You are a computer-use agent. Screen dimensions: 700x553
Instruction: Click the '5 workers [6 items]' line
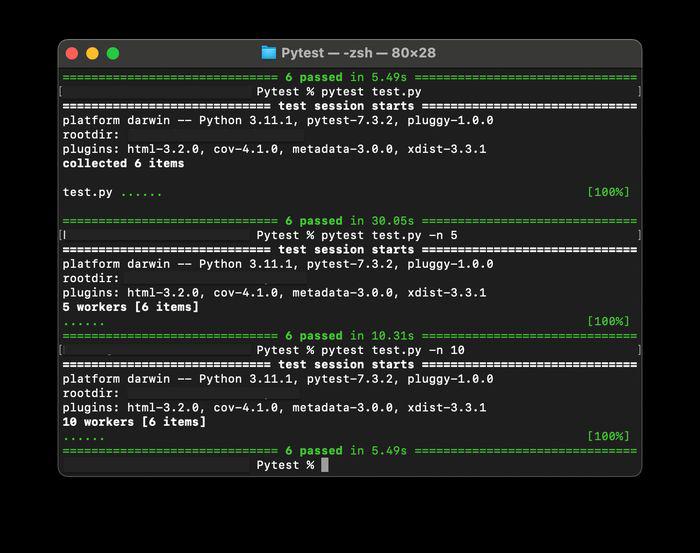pyautogui.click(x=131, y=307)
